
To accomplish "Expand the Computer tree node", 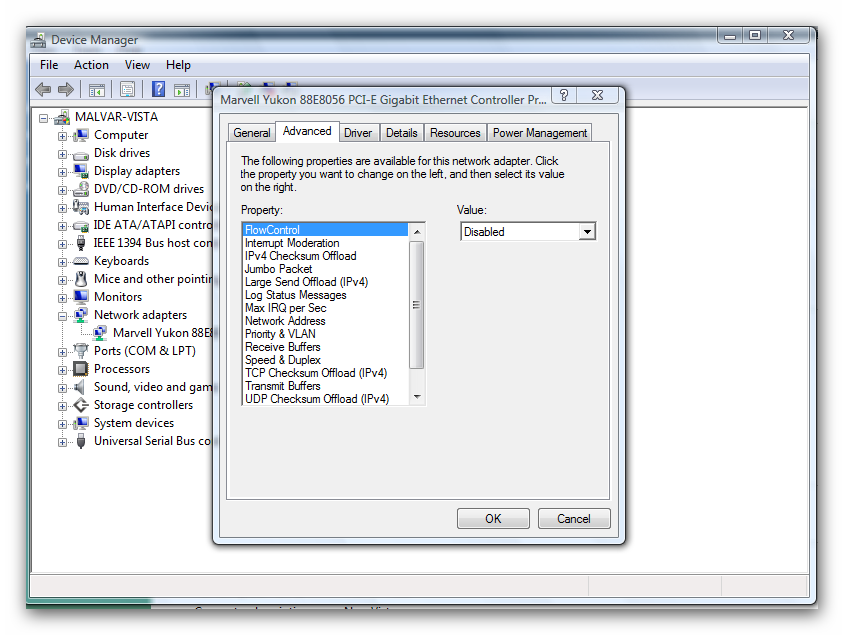I will (x=62, y=134).
